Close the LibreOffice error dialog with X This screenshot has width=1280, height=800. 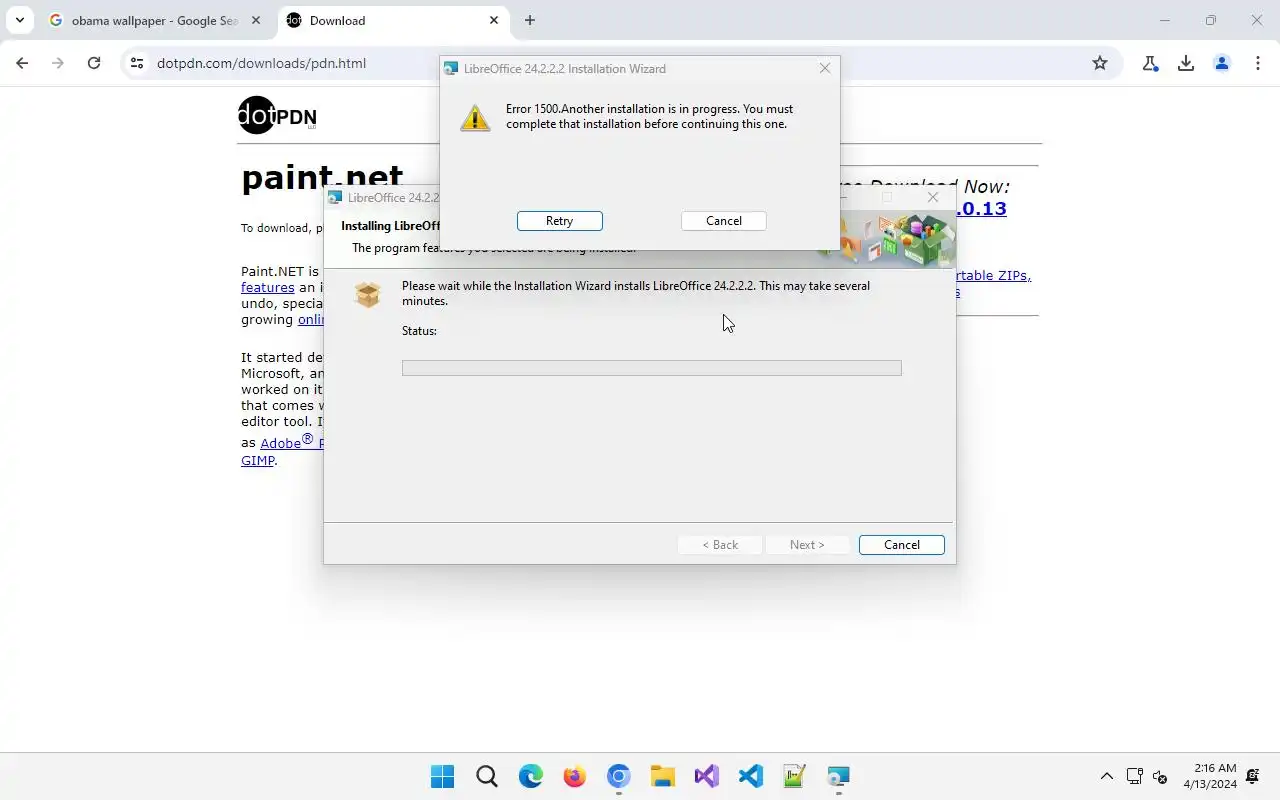click(x=825, y=68)
